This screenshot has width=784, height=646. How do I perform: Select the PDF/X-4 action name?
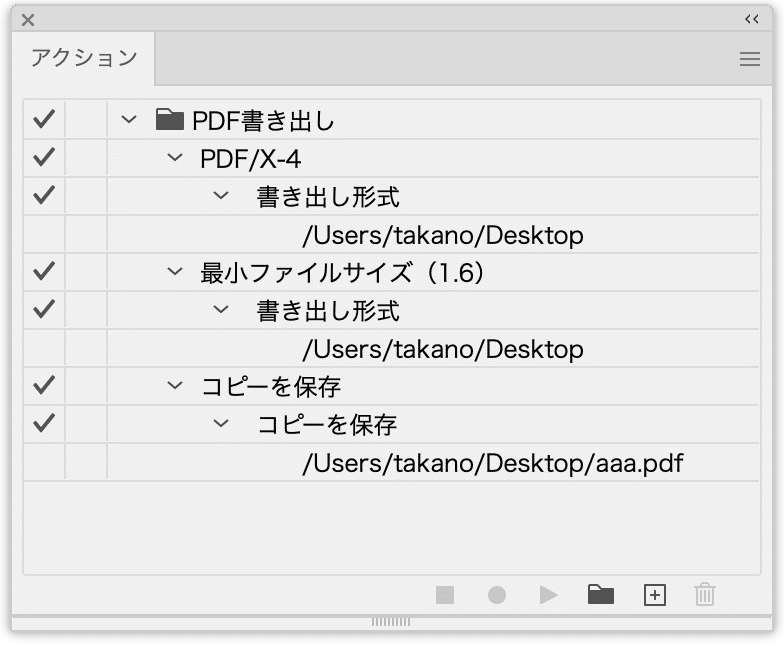[250, 159]
